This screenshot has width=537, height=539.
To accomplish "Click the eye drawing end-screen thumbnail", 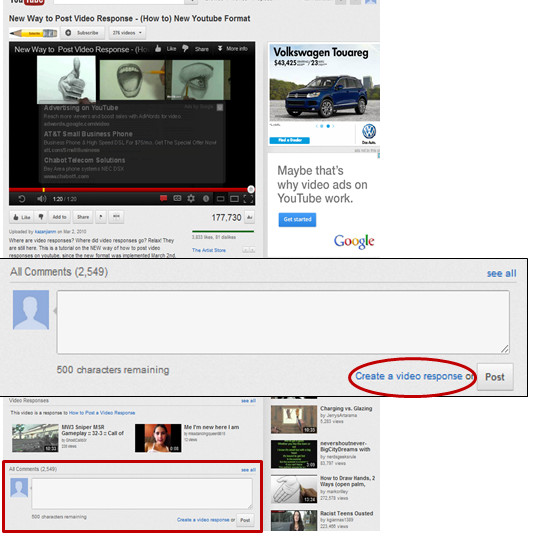I will click(198, 80).
